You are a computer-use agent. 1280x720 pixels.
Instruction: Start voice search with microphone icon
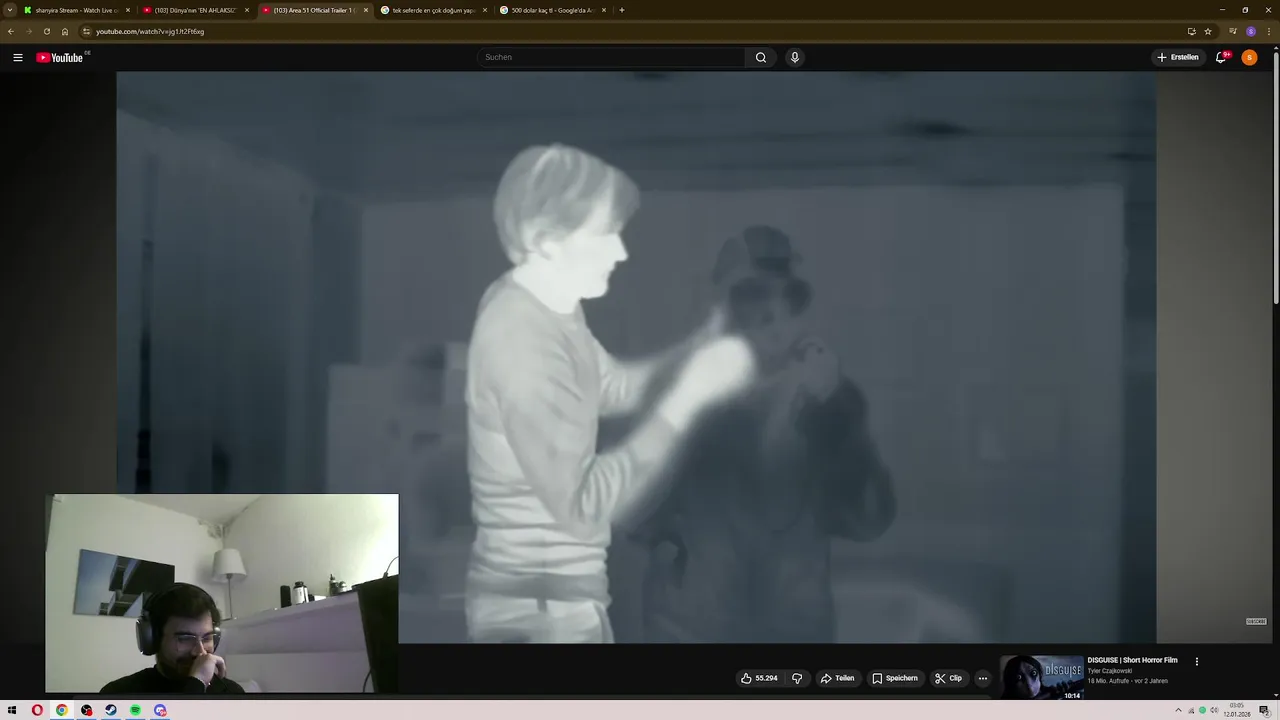point(795,57)
